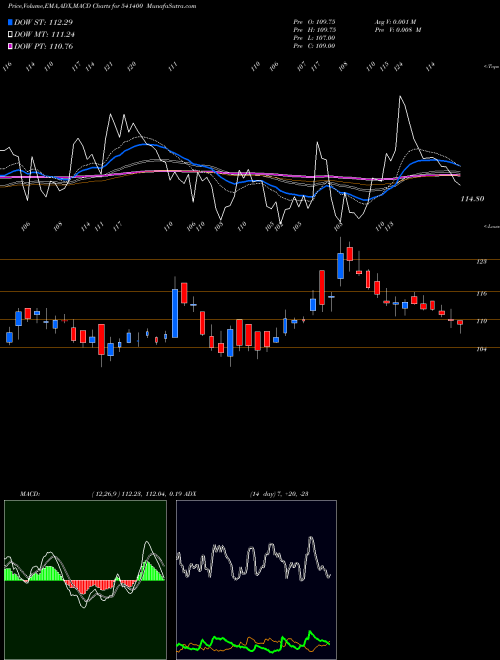
Task: Click the tallest blue candlestick near 116 line
Action: pyautogui.click(x=175, y=313)
